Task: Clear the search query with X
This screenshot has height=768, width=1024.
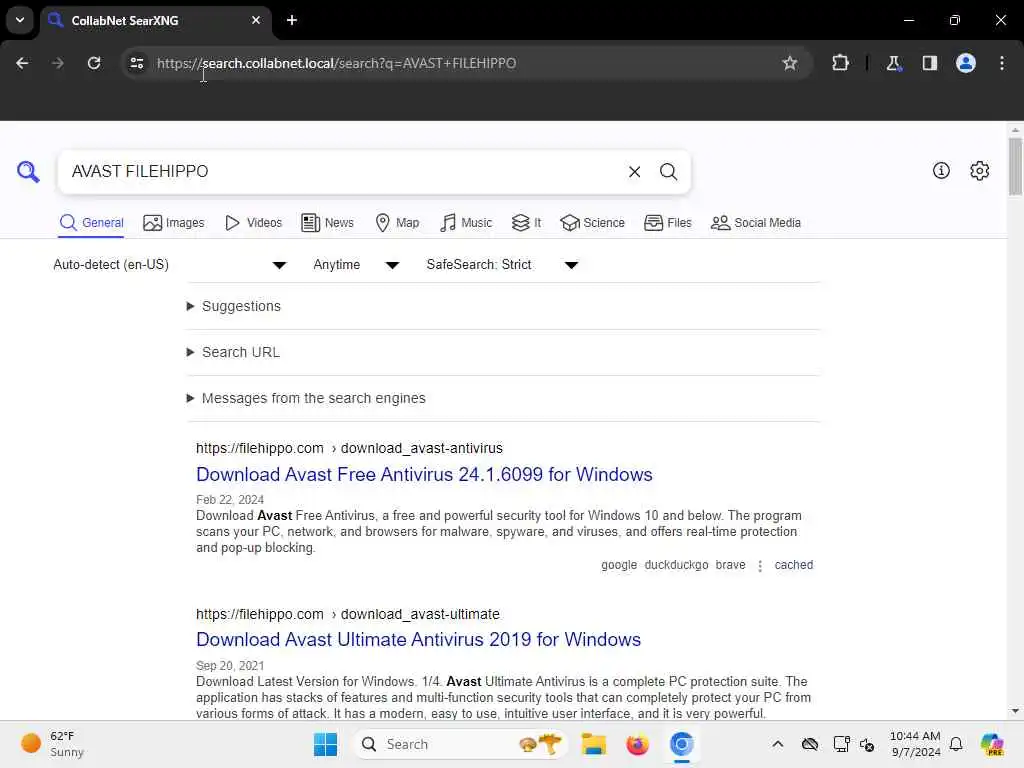Action: [634, 172]
